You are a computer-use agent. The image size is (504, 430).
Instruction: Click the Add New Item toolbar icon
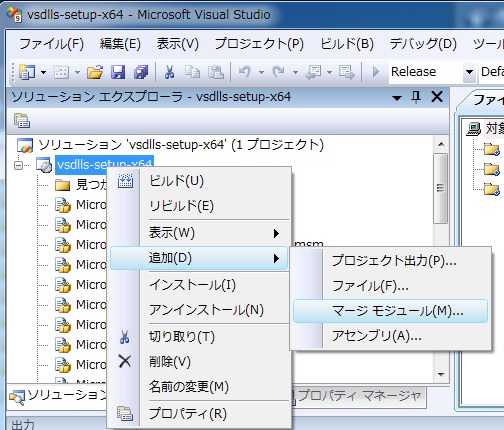tap(61, 72)
